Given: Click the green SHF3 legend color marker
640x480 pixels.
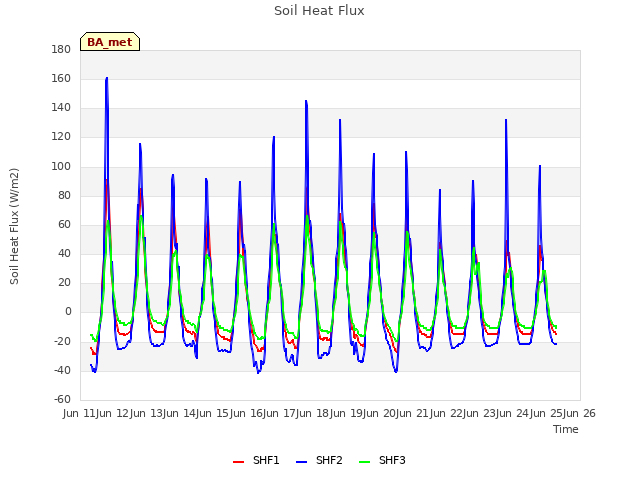Looking at the screenshot, I should [364, 462].
